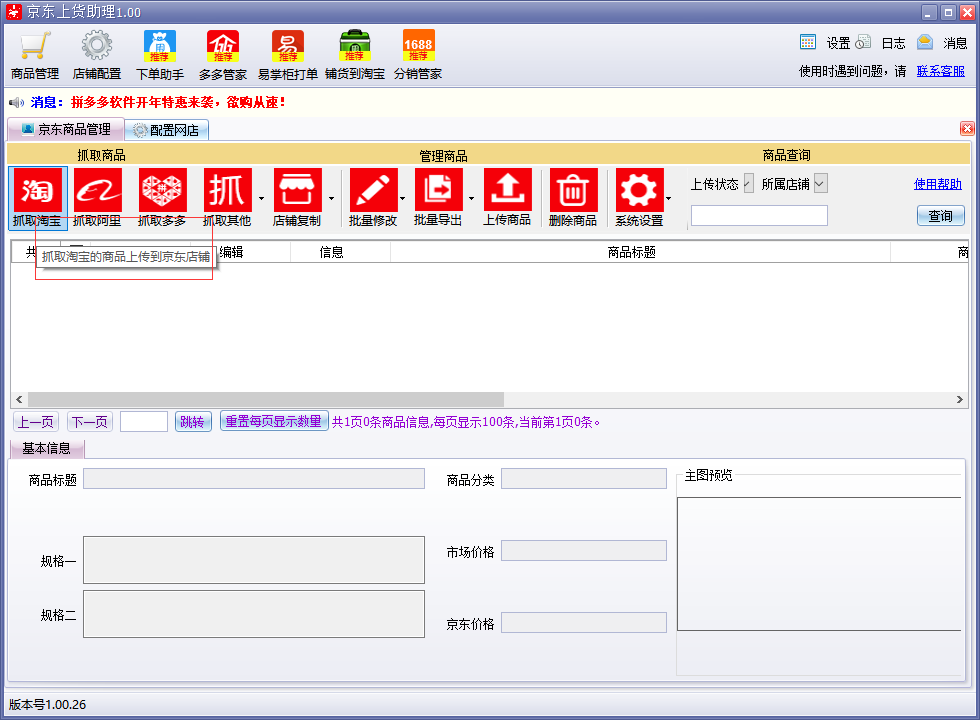Screen dimensions: 980x720
Task: Click the 拼多多软件 promotional message text
Action: (x=178, y=102)
